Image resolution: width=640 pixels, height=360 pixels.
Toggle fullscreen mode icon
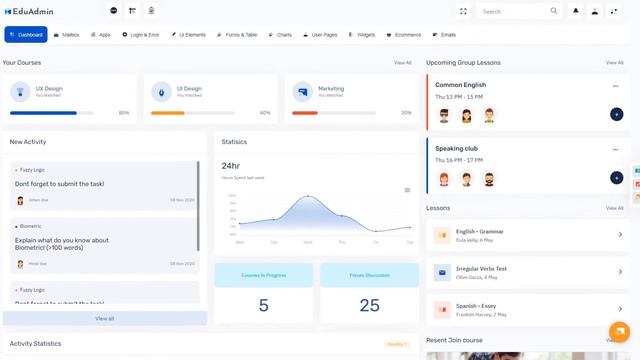[x=463, y=11]
